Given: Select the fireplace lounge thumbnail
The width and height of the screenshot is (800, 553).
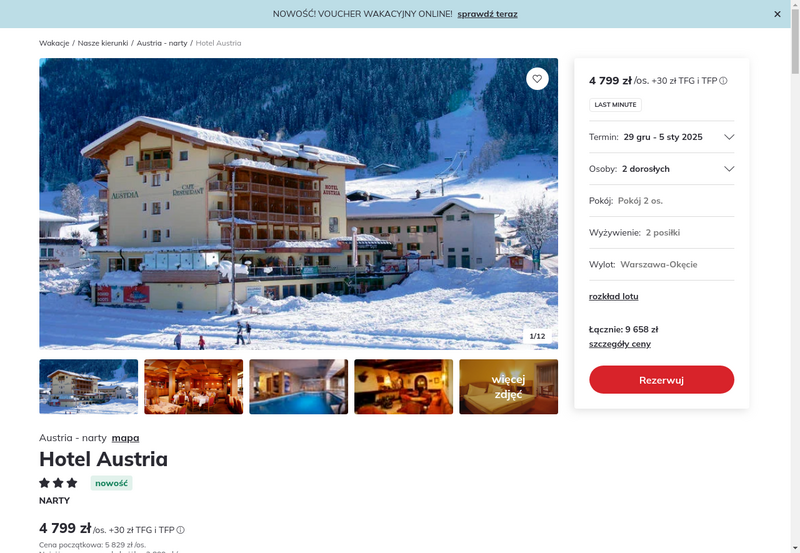Looking at the screenshot, I should [x=404, y=387].
